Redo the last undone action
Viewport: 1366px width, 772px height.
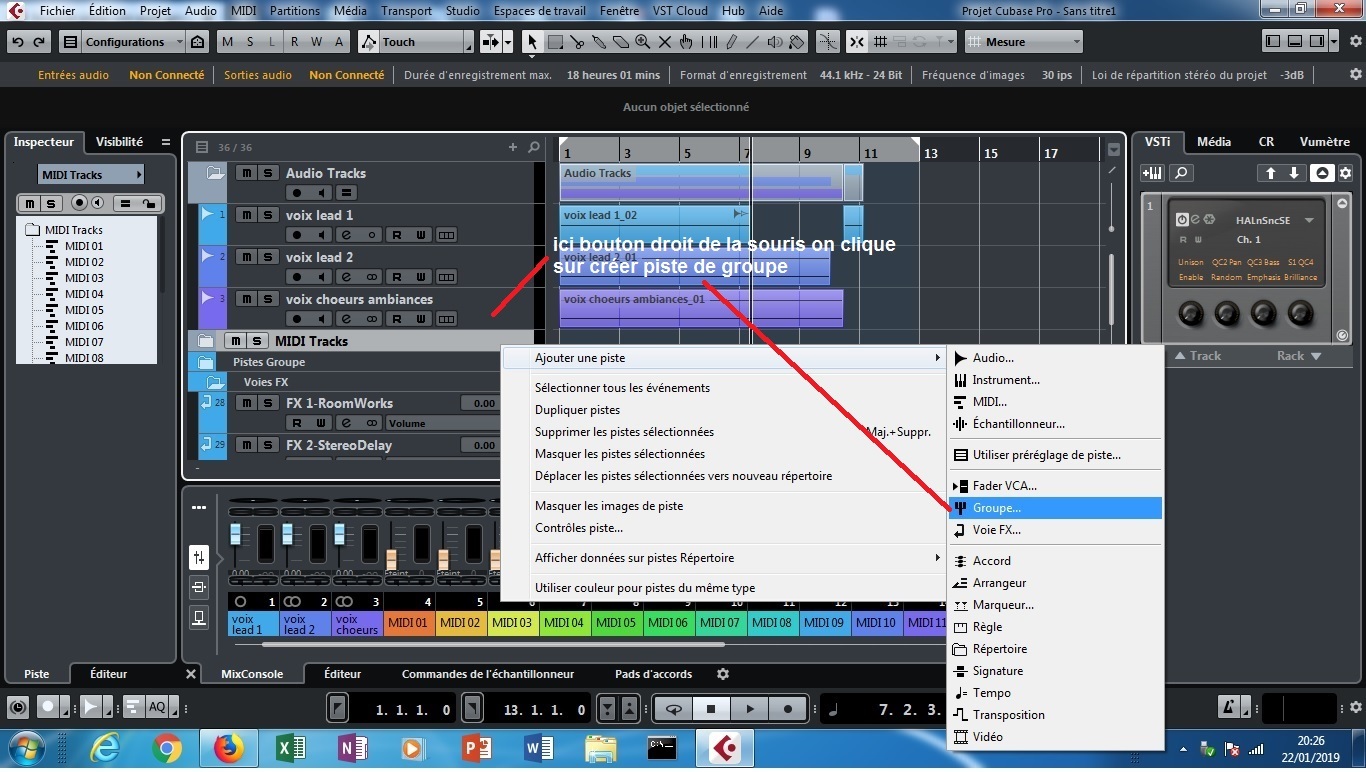click(39, 42)
